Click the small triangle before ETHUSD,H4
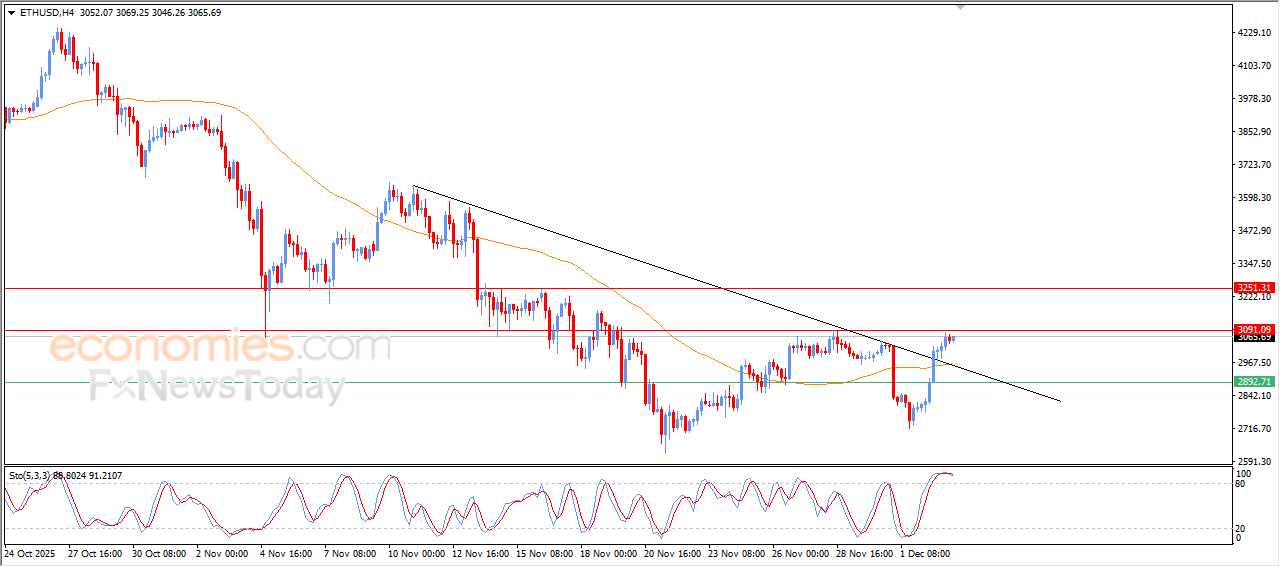The width and height of the screenshot is (1280, 567). [x=11, y=13]
